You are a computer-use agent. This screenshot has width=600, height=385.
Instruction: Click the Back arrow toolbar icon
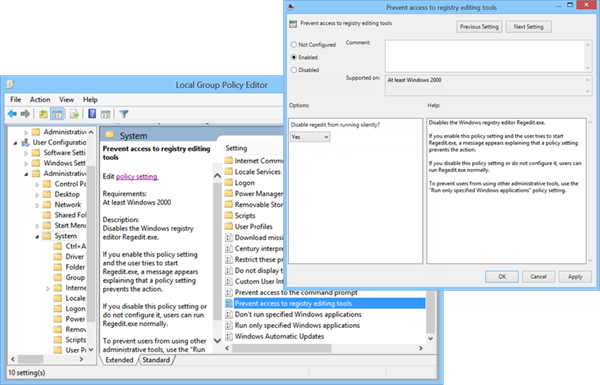12,114
